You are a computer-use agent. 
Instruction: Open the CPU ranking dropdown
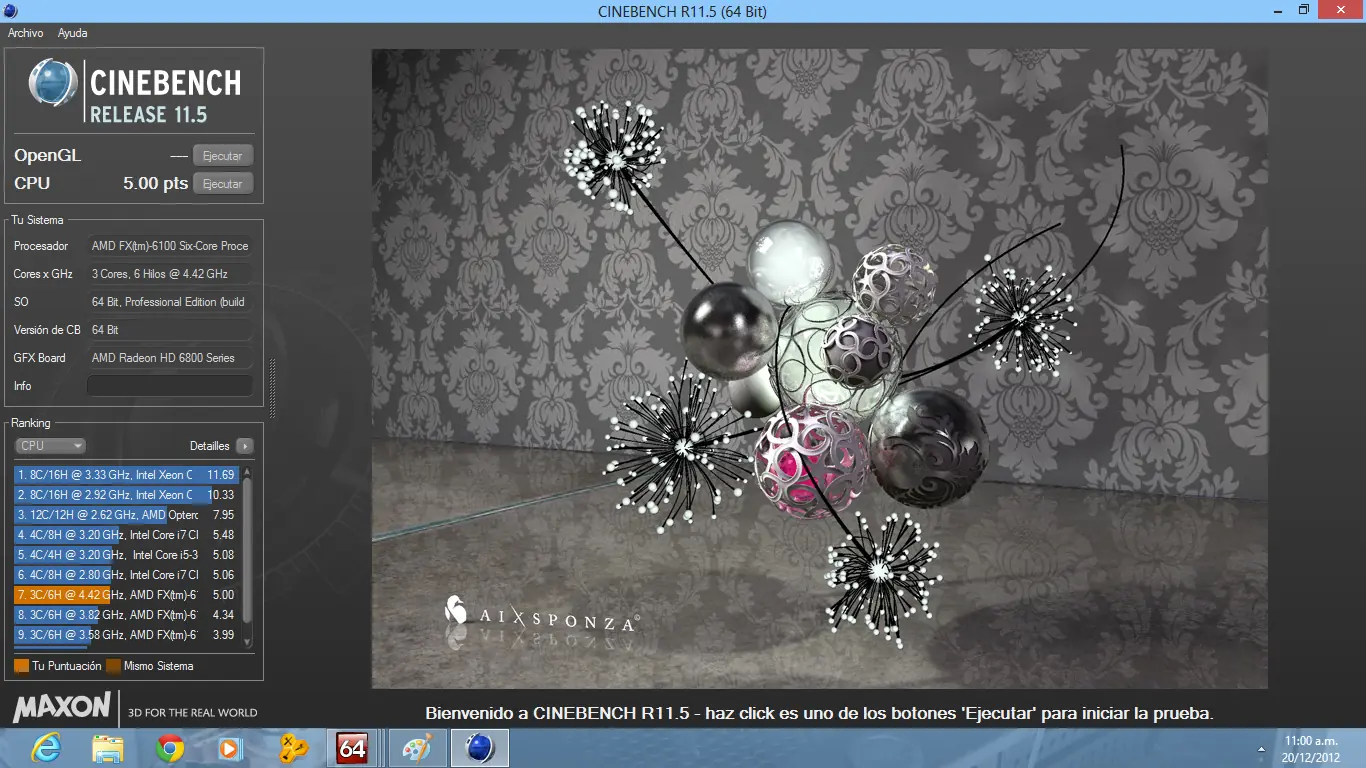(x=50, y=446)
